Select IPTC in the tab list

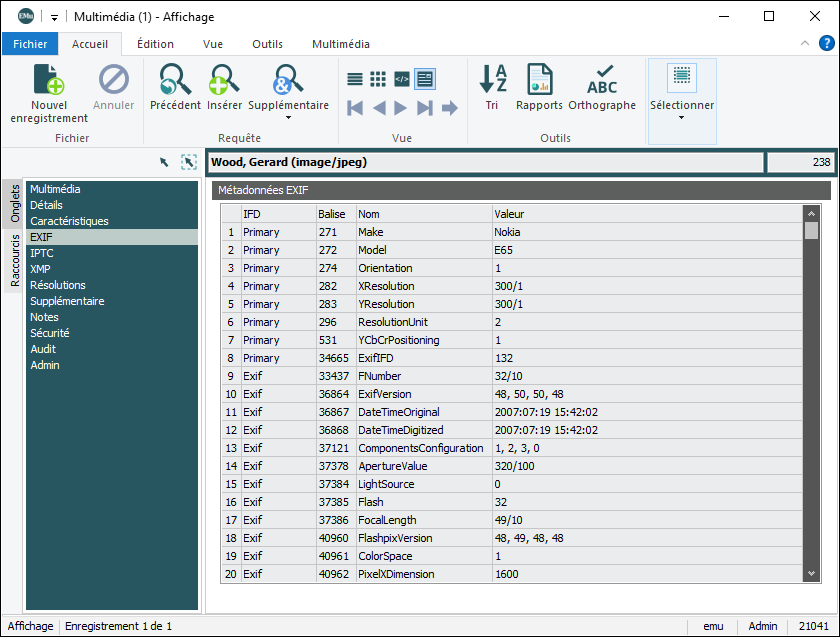(x=42, y=253)
